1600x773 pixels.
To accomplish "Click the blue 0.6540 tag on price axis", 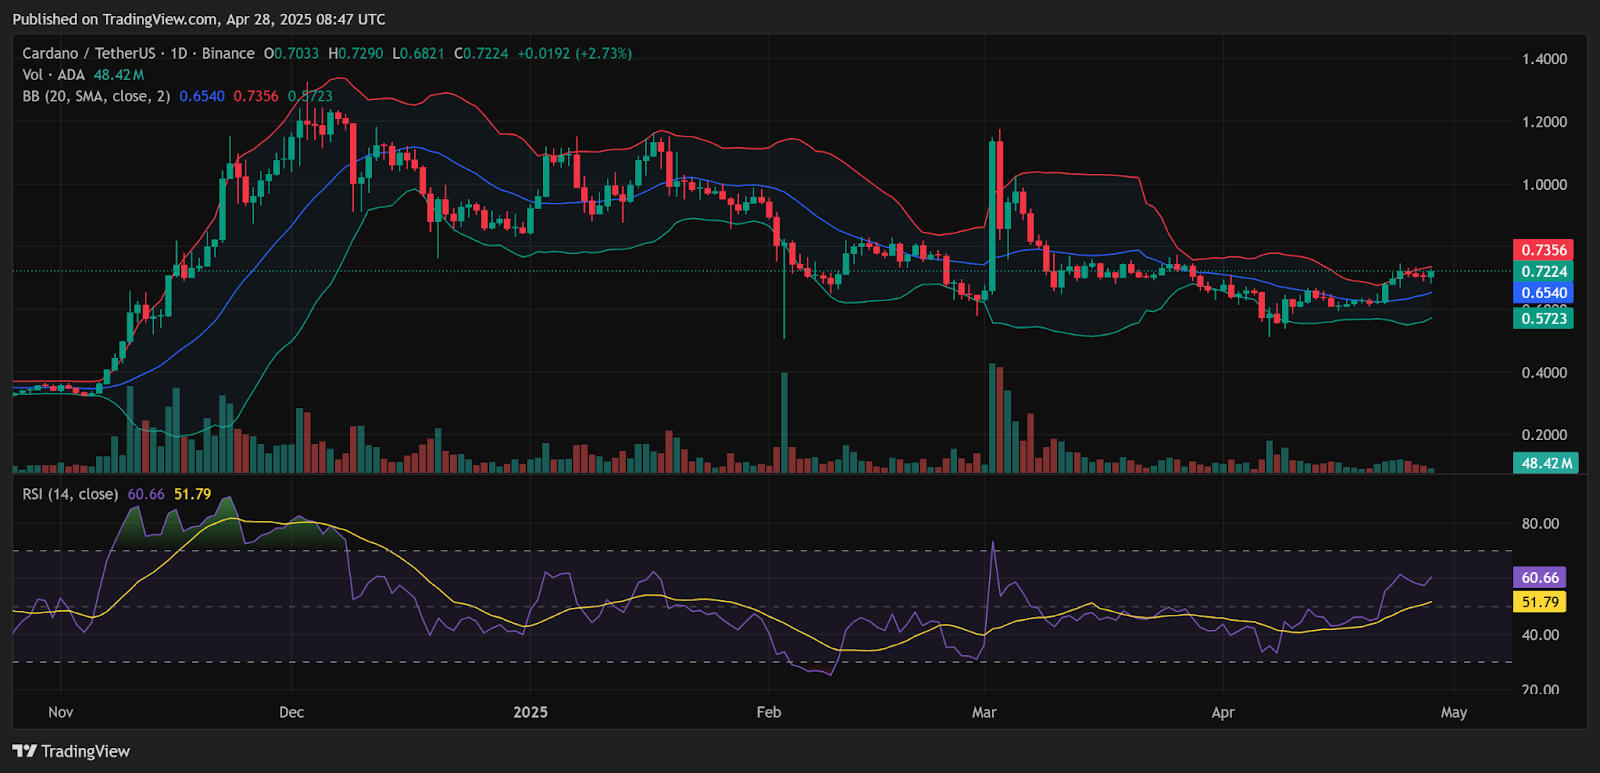I will 1543,293.
